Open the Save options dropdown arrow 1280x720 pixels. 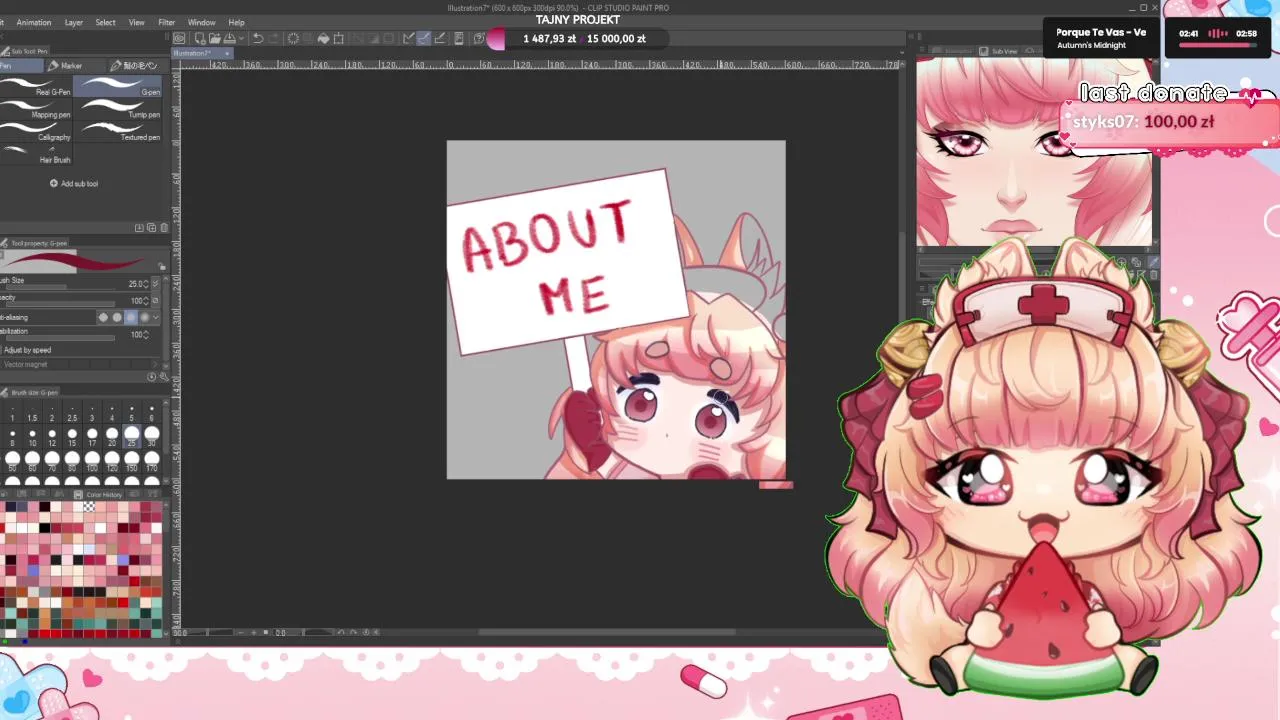point(242,38)
